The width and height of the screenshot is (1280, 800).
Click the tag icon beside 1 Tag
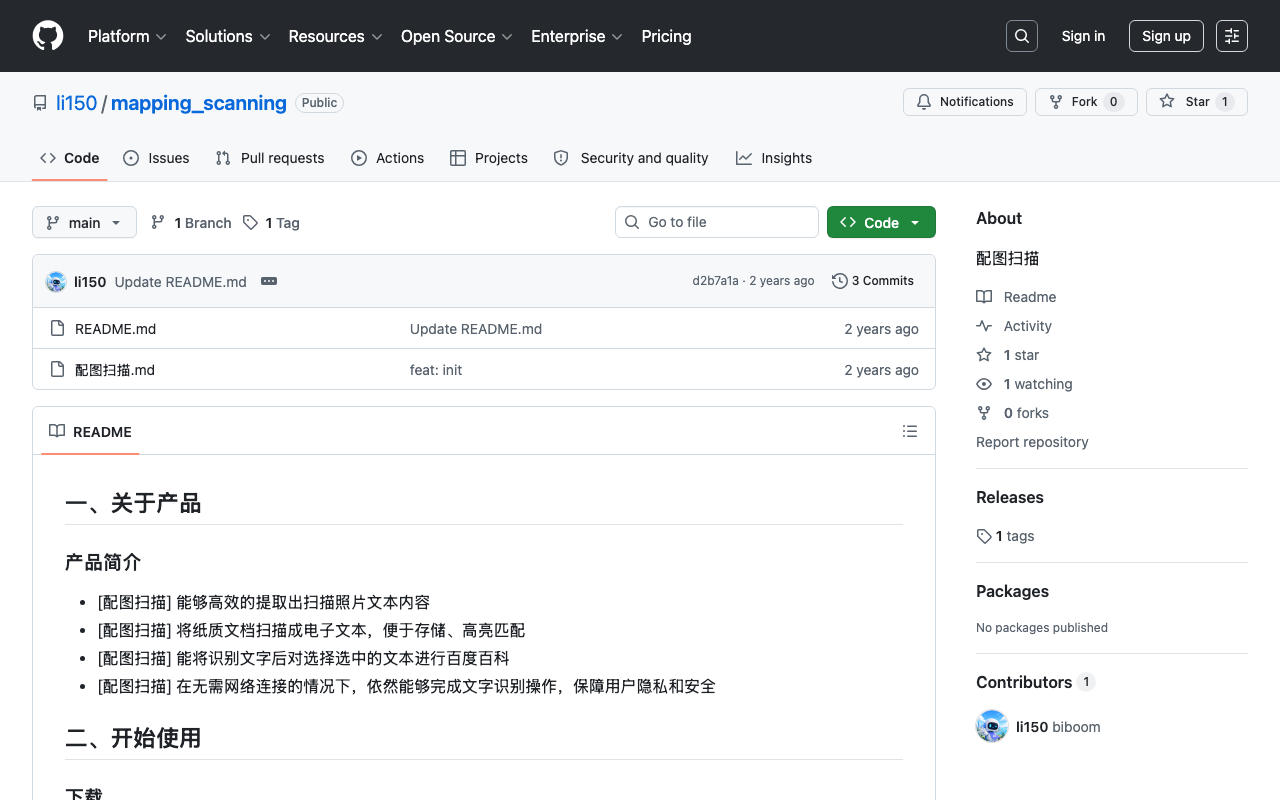click(250, 222)
